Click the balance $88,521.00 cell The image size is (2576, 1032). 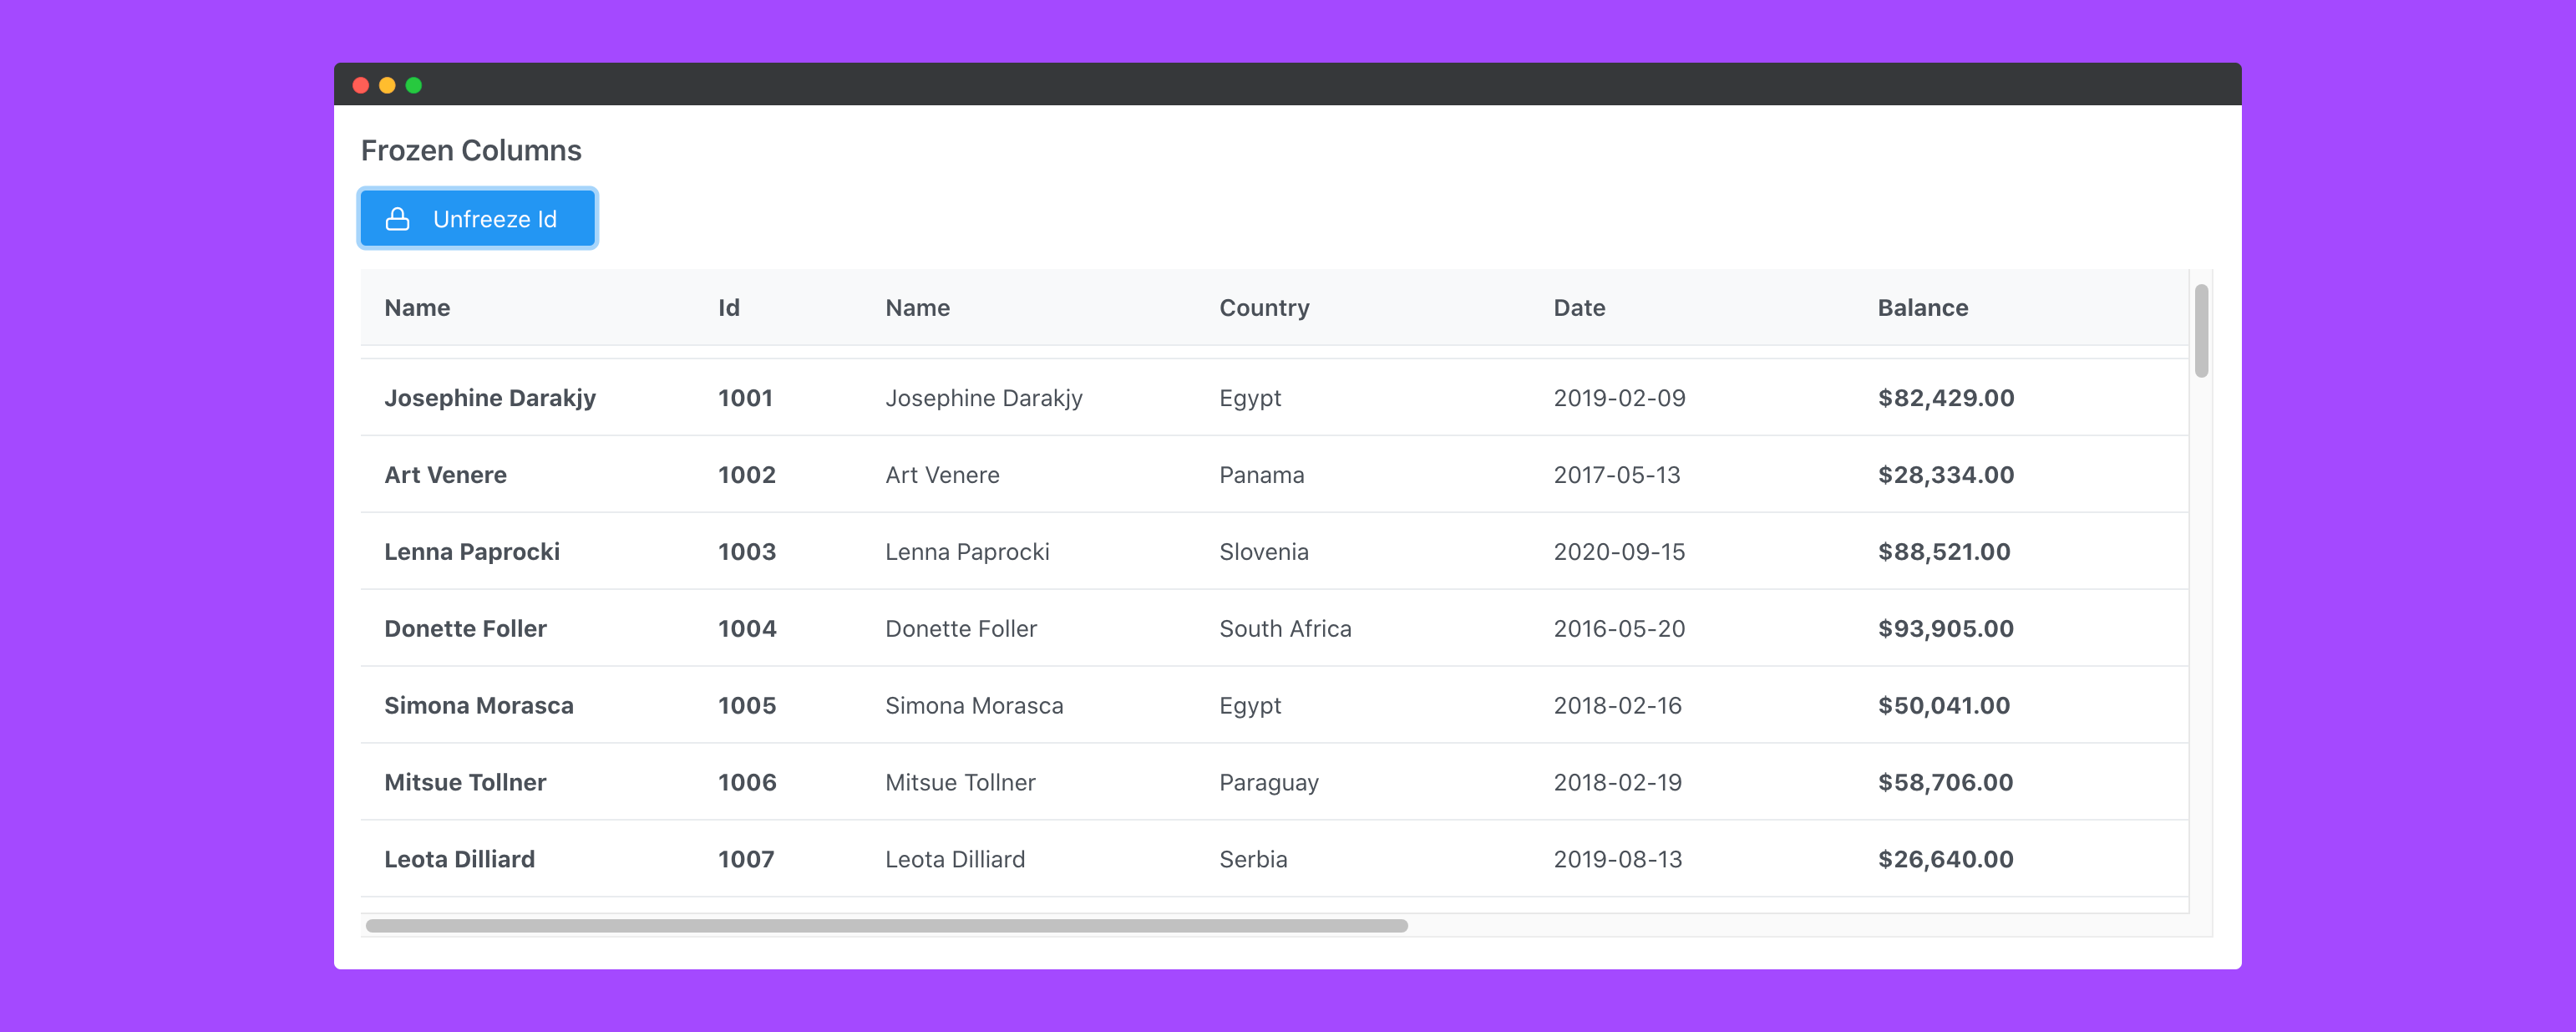pyautogui.click(x=1943, y=552)
